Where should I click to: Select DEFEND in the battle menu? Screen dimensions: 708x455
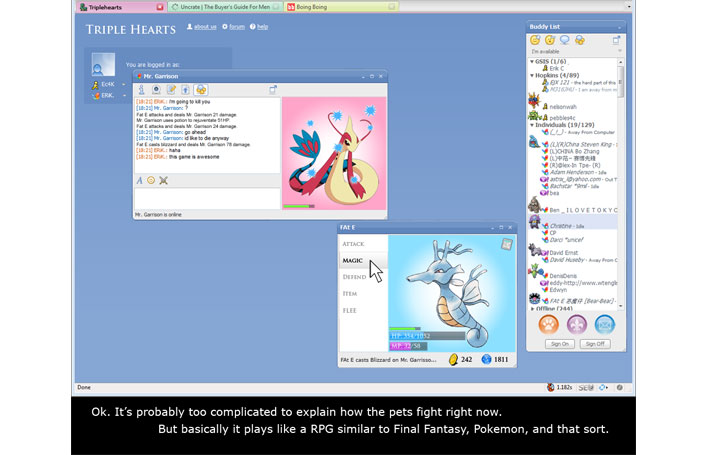[354, 277]
